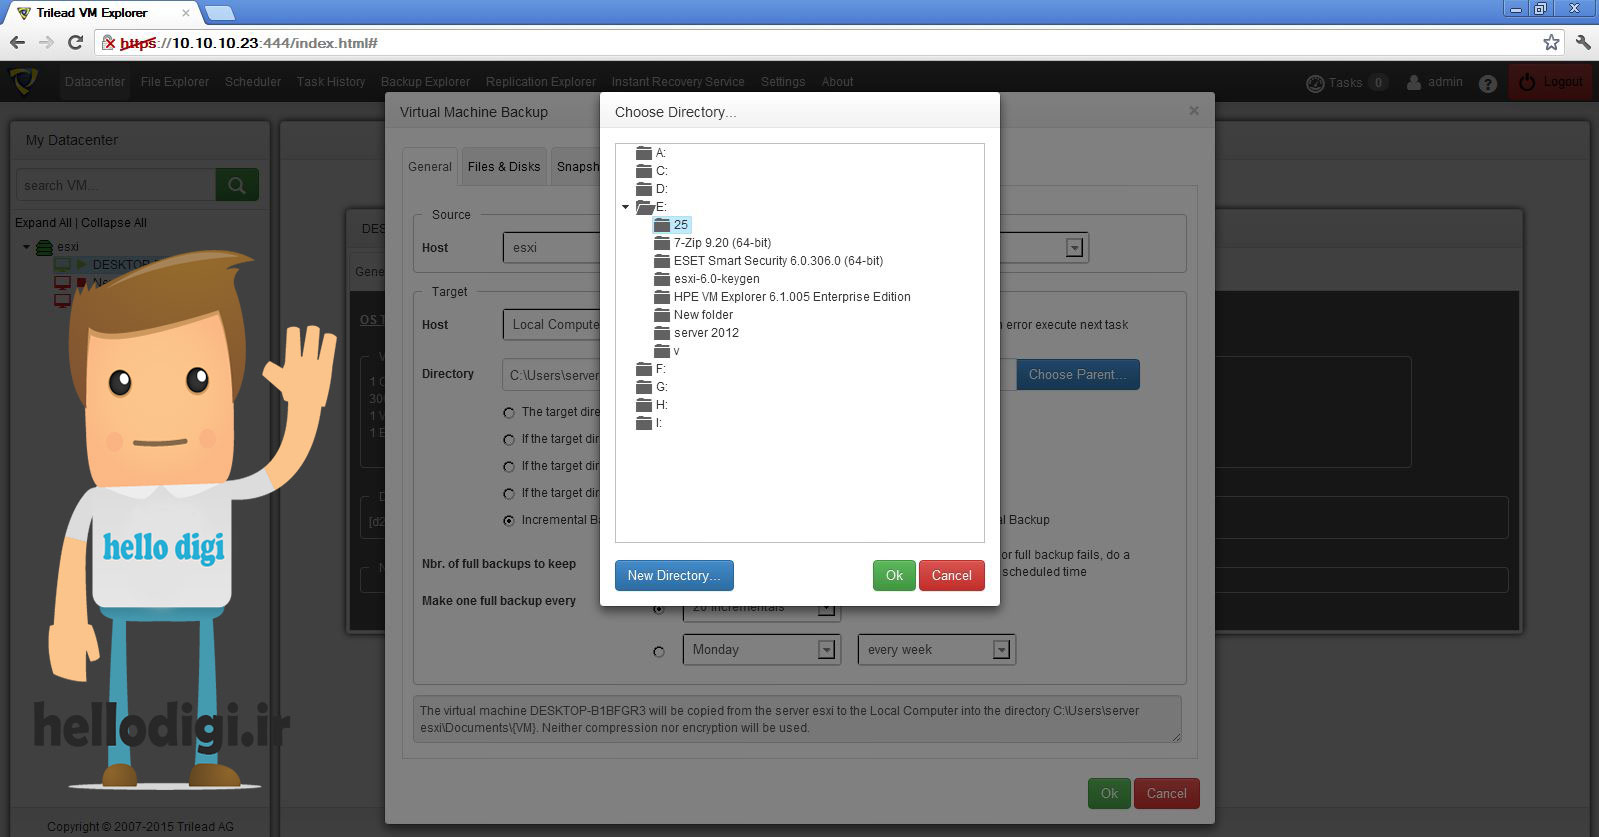Select the 'The target dire...' radio option
This screenshot has height=837, width=1599.
coord(509,412)
